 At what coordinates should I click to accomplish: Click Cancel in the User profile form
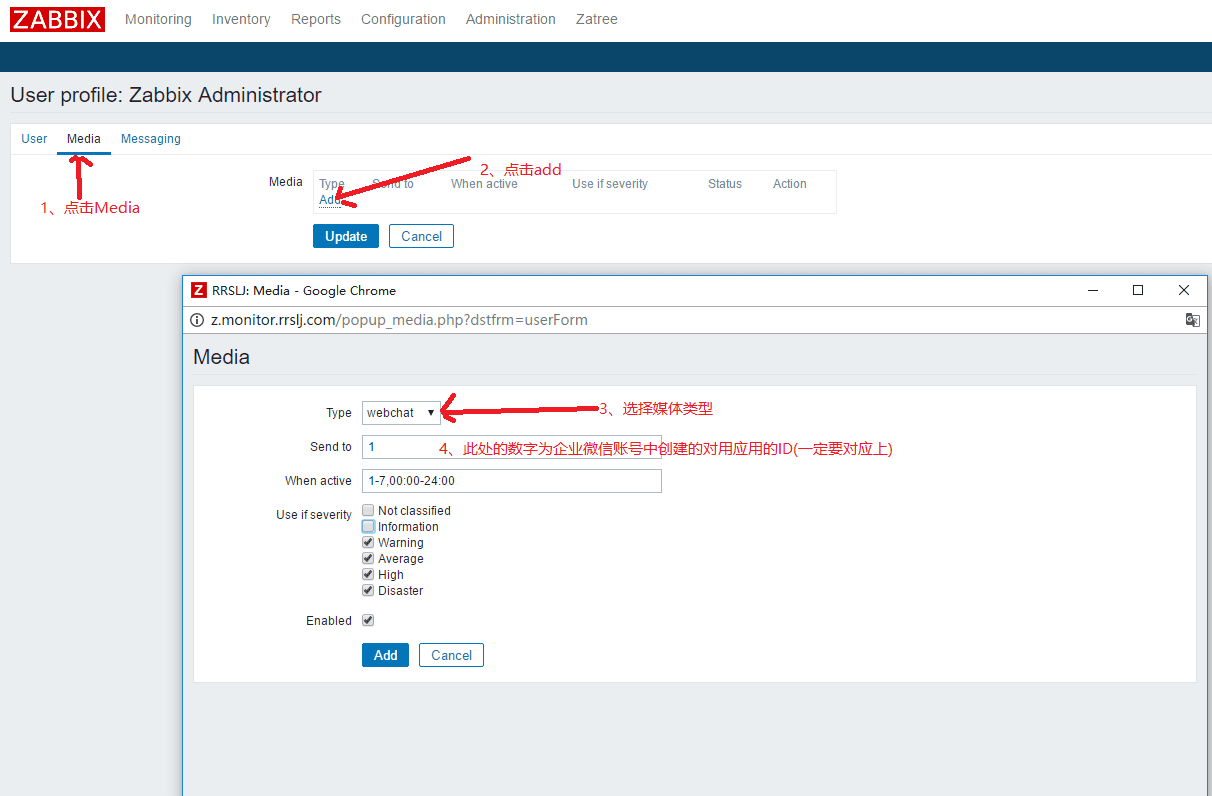(x=421, y=236)
